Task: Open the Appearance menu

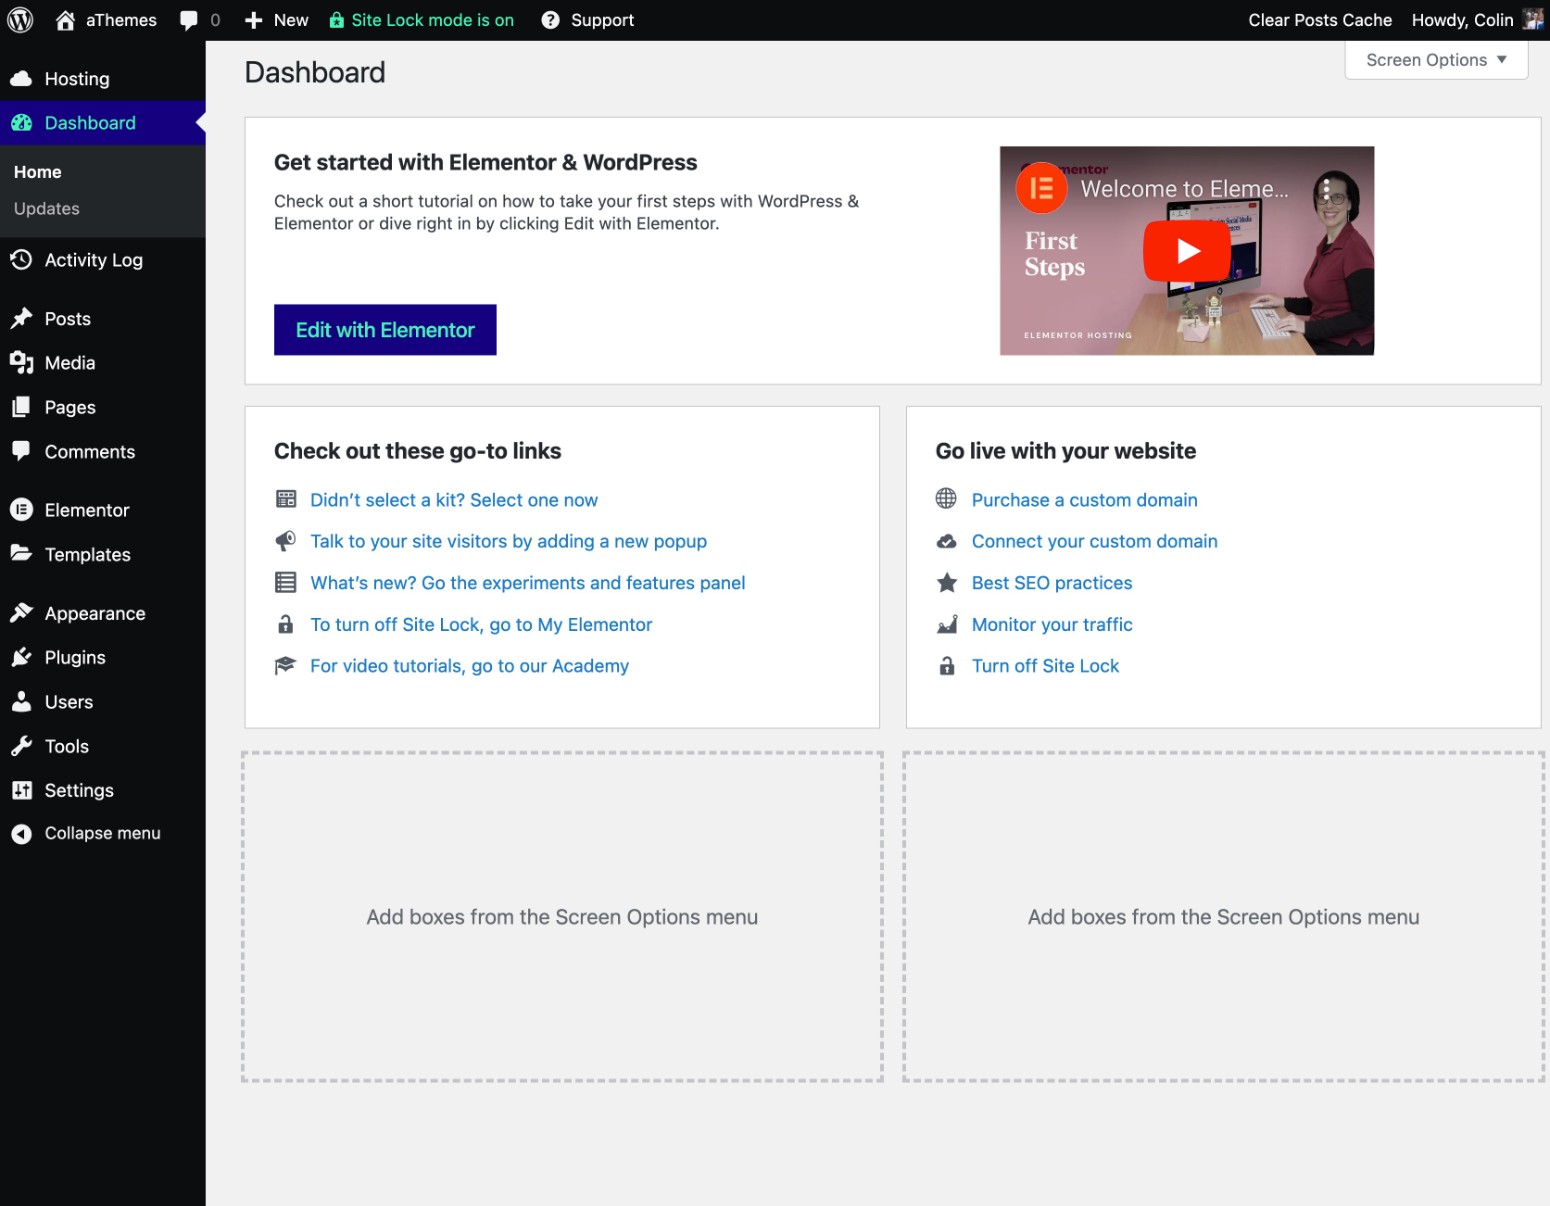Action: click(103, 613)
